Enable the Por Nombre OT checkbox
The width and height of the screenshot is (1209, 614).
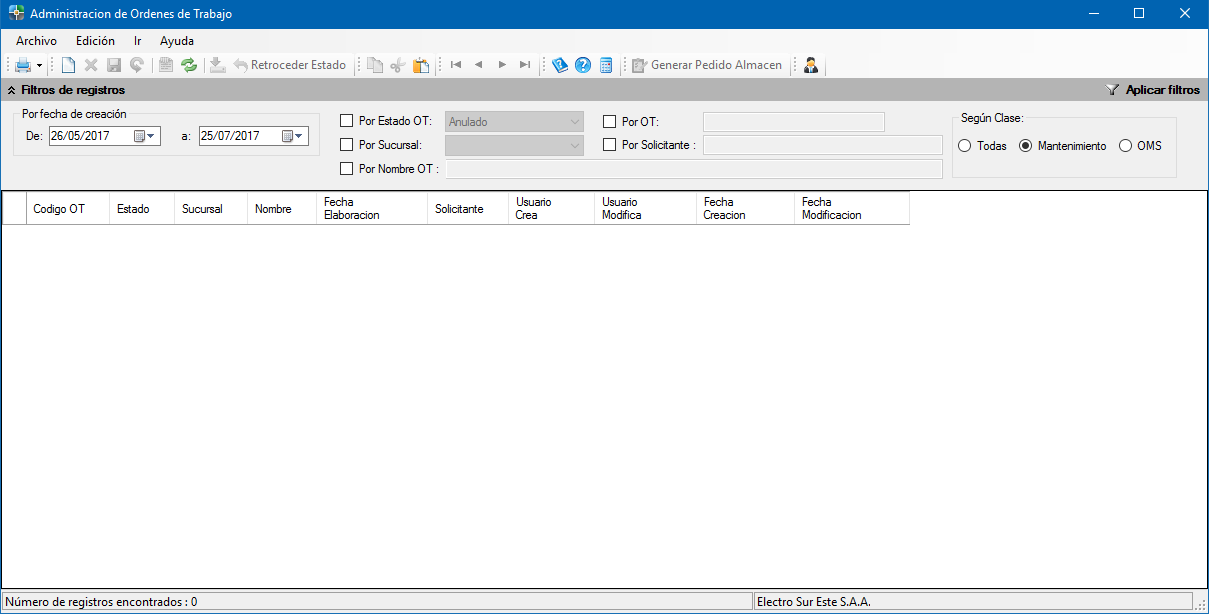click(347, 169)
